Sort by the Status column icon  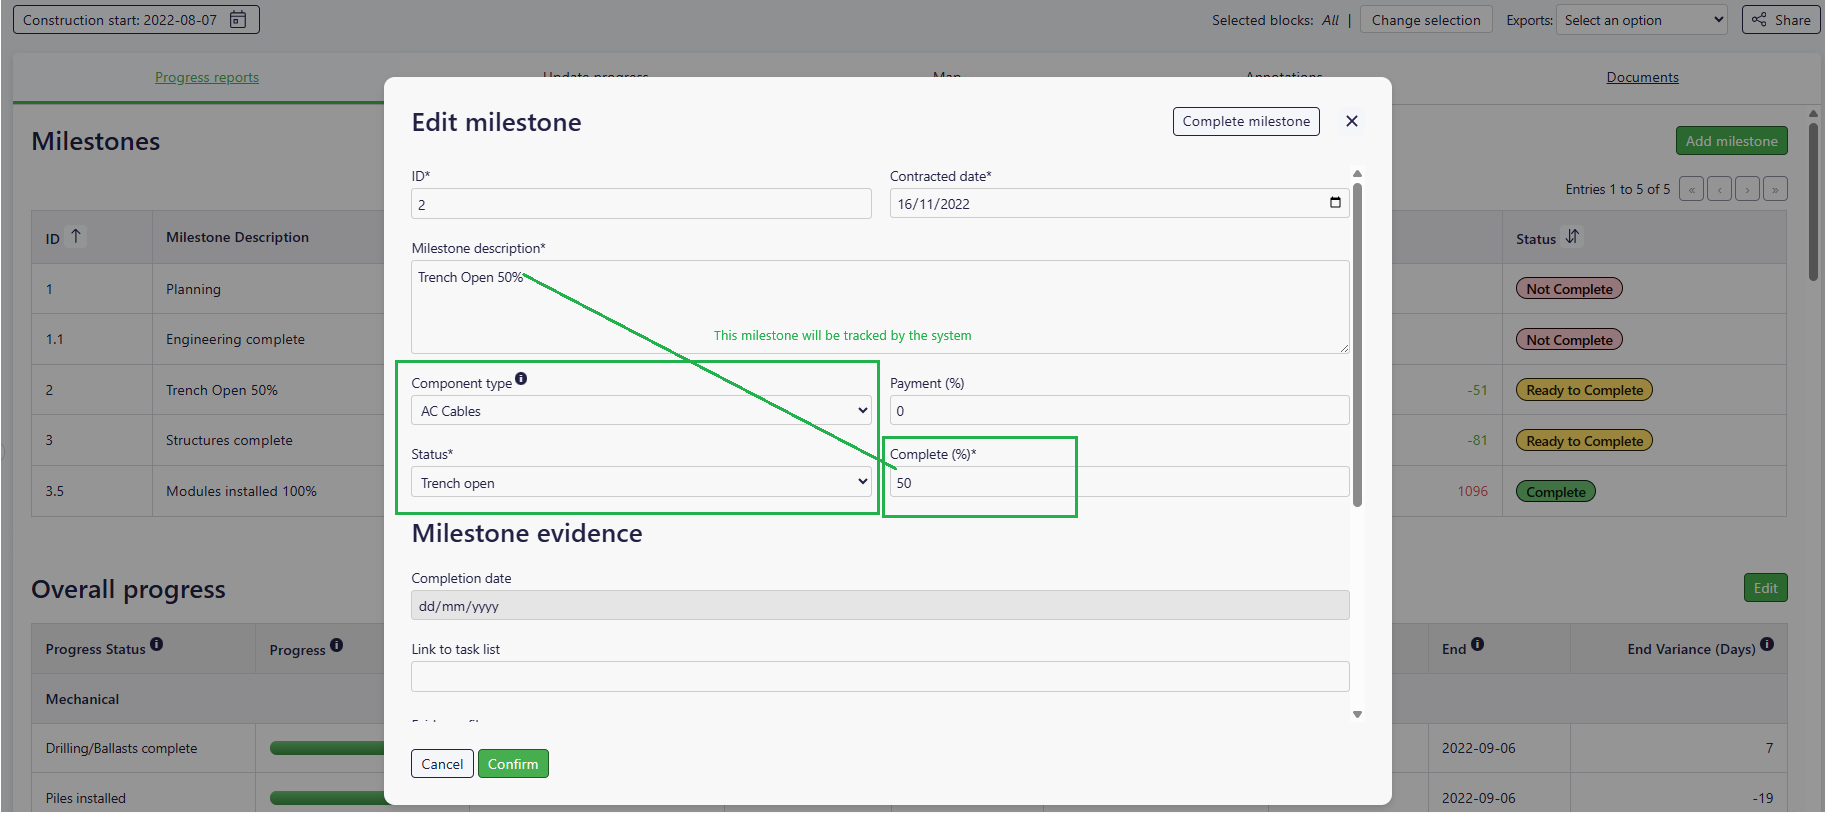(1572, 237)
